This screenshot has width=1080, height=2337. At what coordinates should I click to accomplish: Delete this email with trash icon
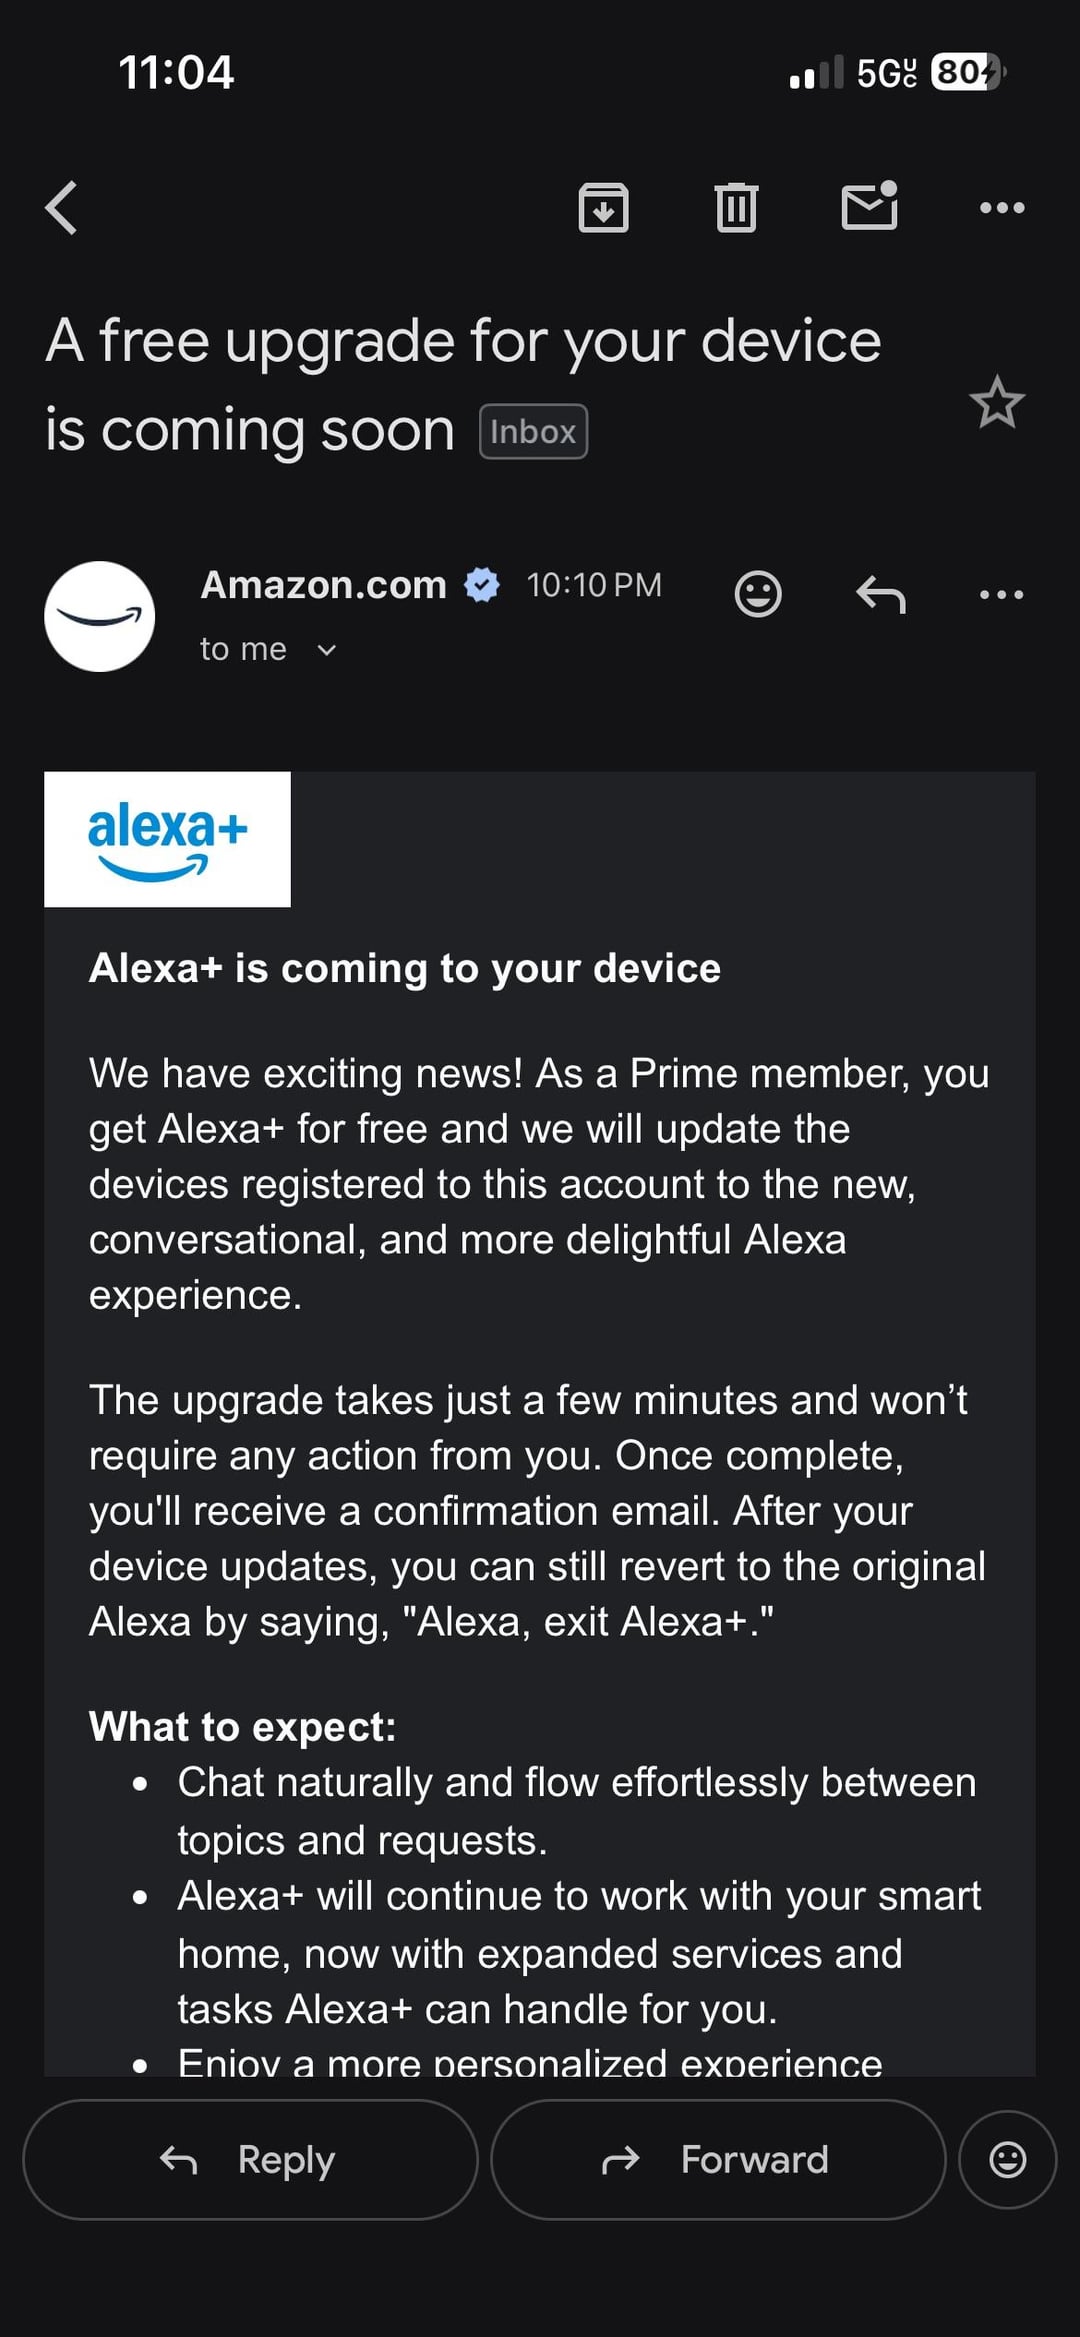pos(736,208)
